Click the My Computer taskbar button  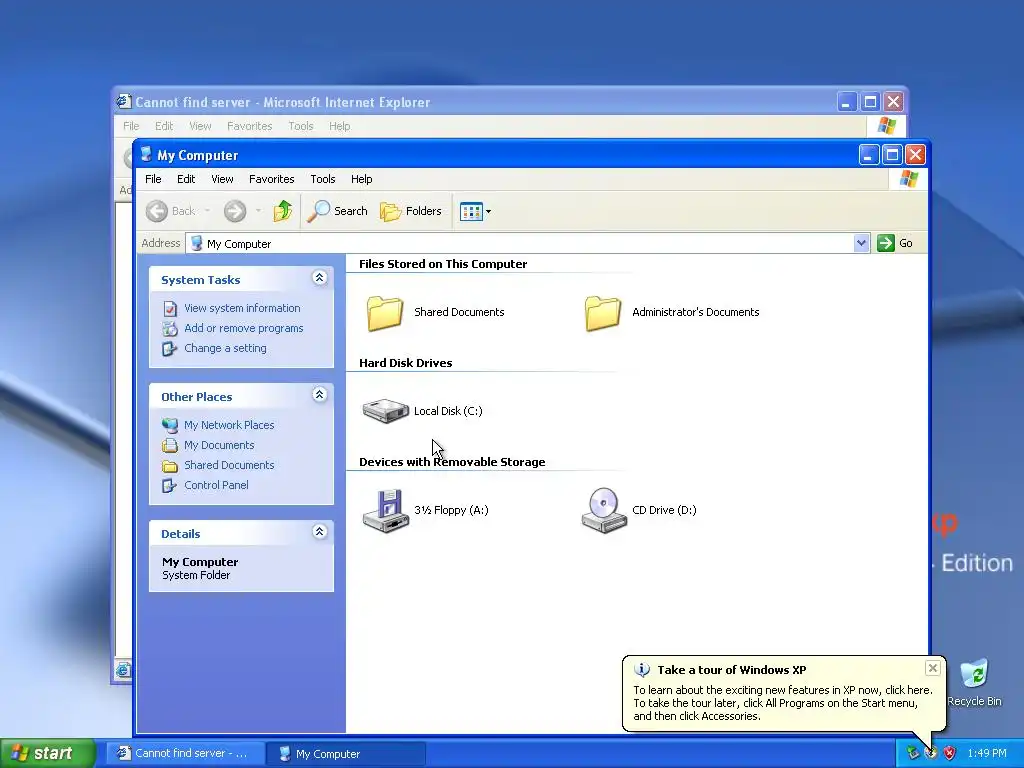pos(347,753)
